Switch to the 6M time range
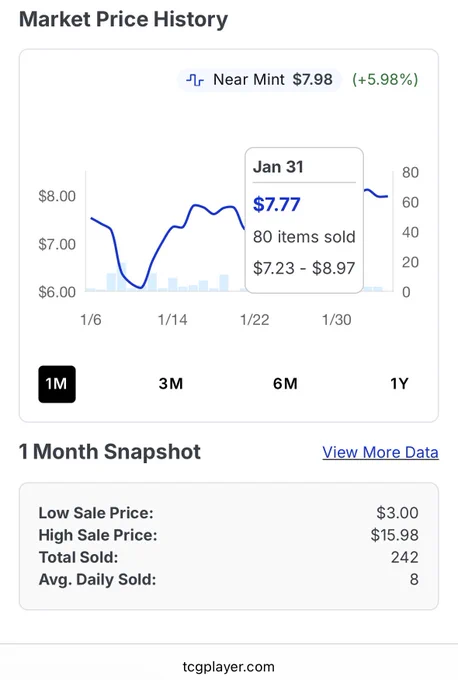This screenshot has height=680, width=458. [285, 384]
